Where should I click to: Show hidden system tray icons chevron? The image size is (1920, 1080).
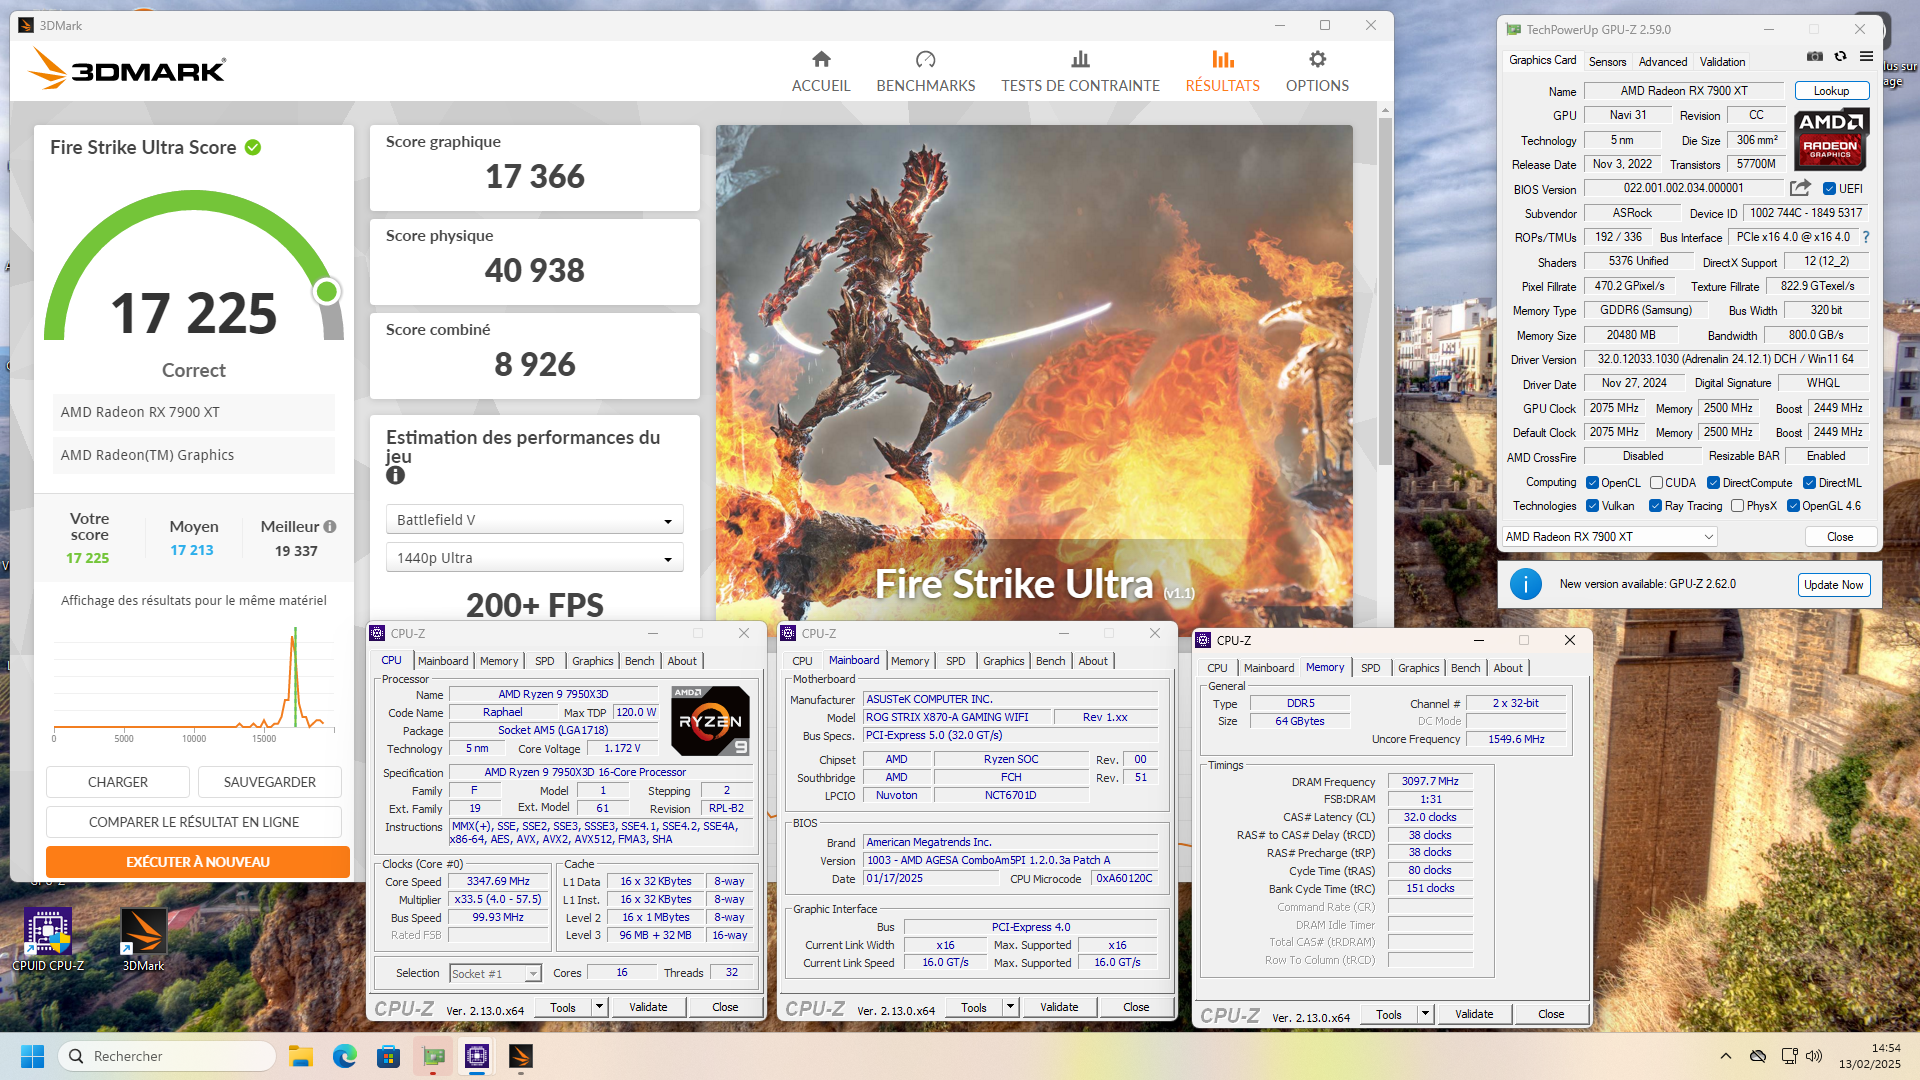pyautogui.click(x=1726, y=1056)
